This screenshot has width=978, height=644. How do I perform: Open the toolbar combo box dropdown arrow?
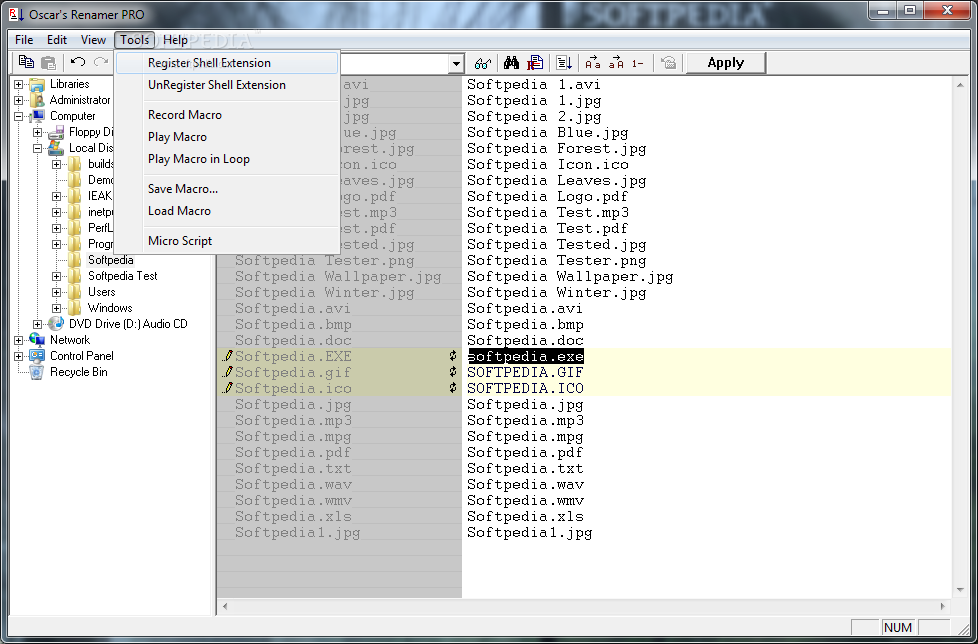pos(457,63)
